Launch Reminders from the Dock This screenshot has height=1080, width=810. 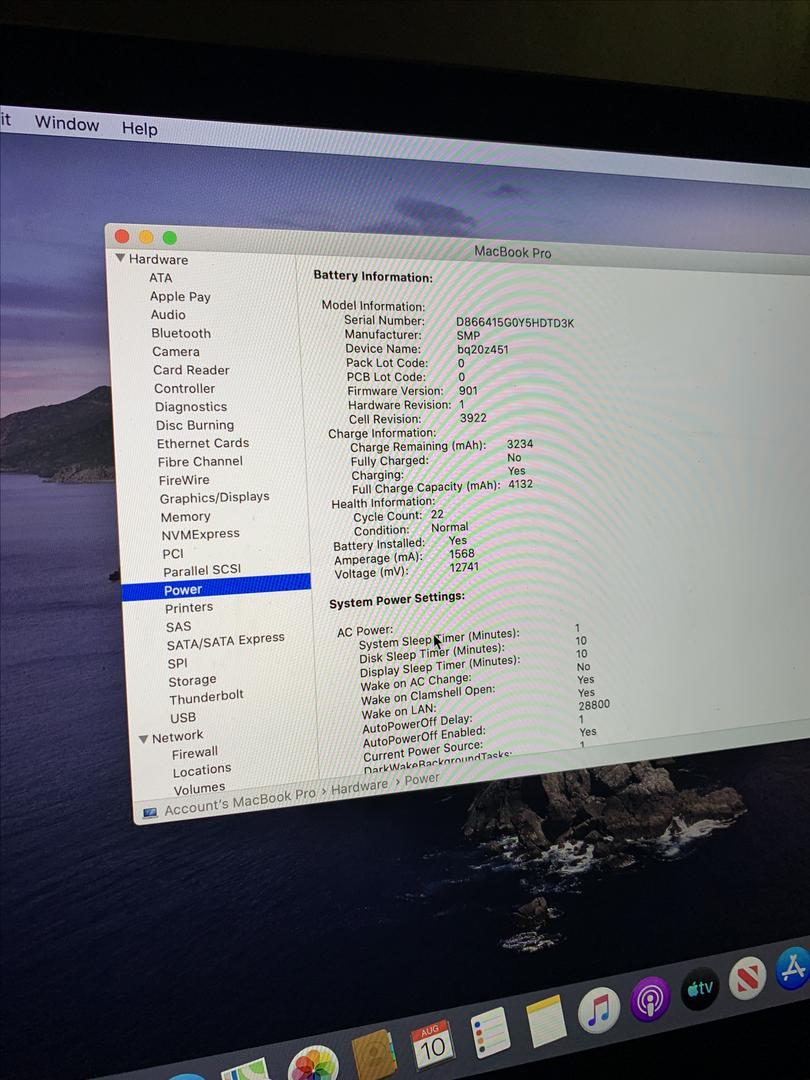tap(490, 1032)
